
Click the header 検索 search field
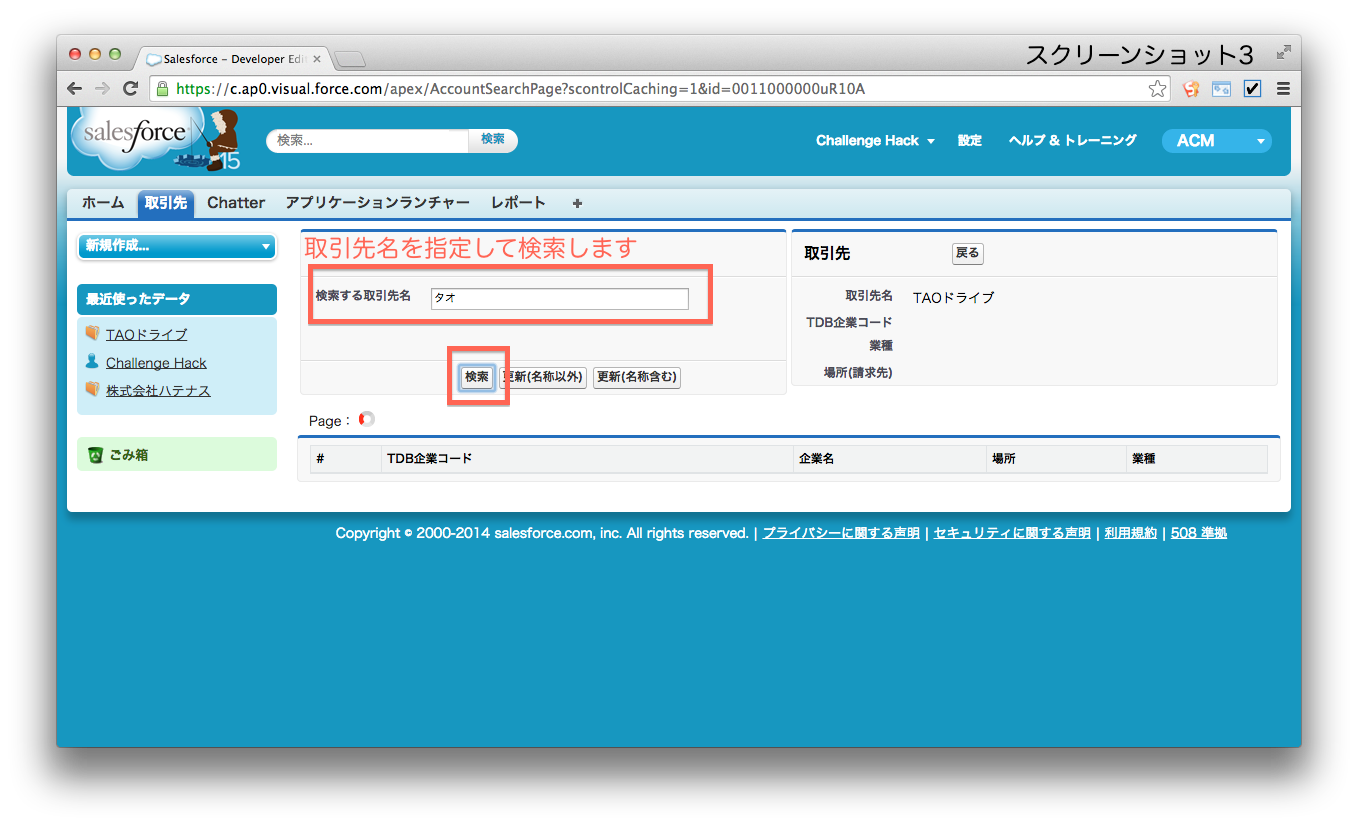click(368, 140)
